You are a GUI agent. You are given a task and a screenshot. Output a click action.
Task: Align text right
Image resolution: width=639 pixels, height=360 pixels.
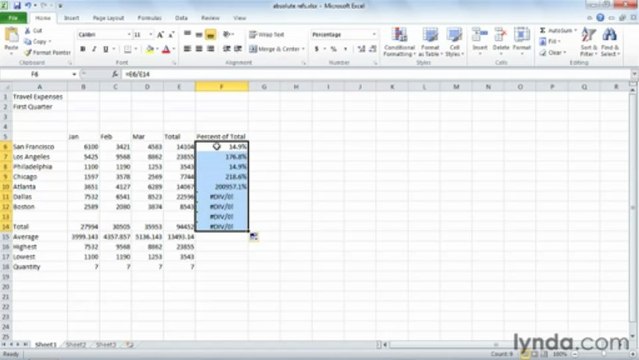pos(210,49)
